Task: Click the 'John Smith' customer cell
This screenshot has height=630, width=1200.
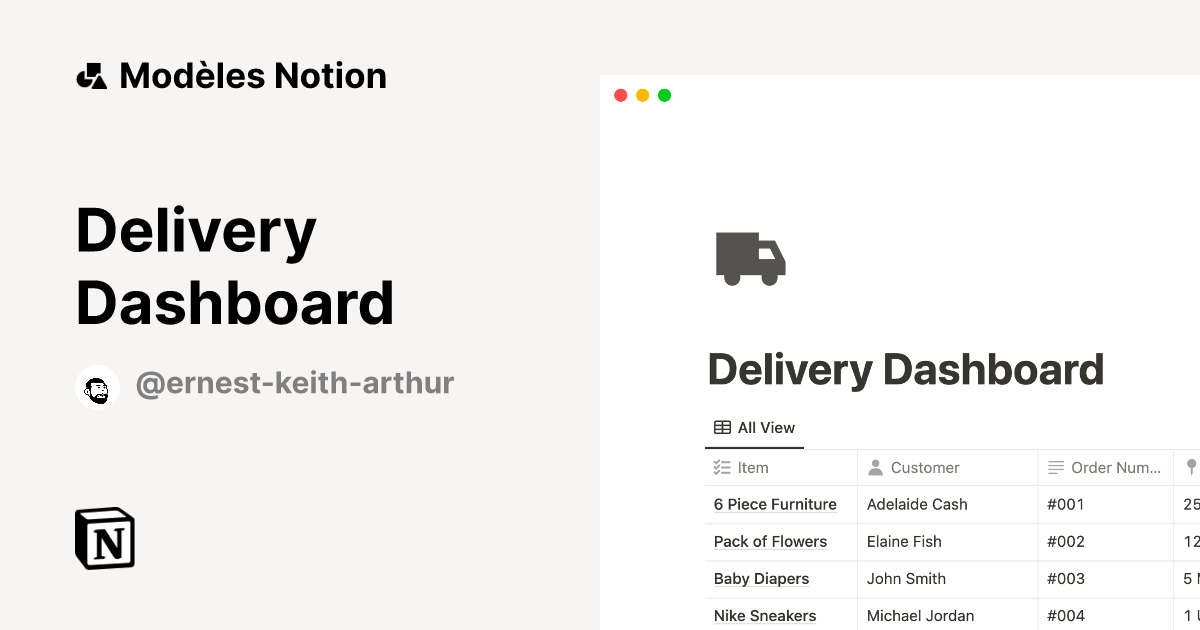Action: tap(906, 578)
